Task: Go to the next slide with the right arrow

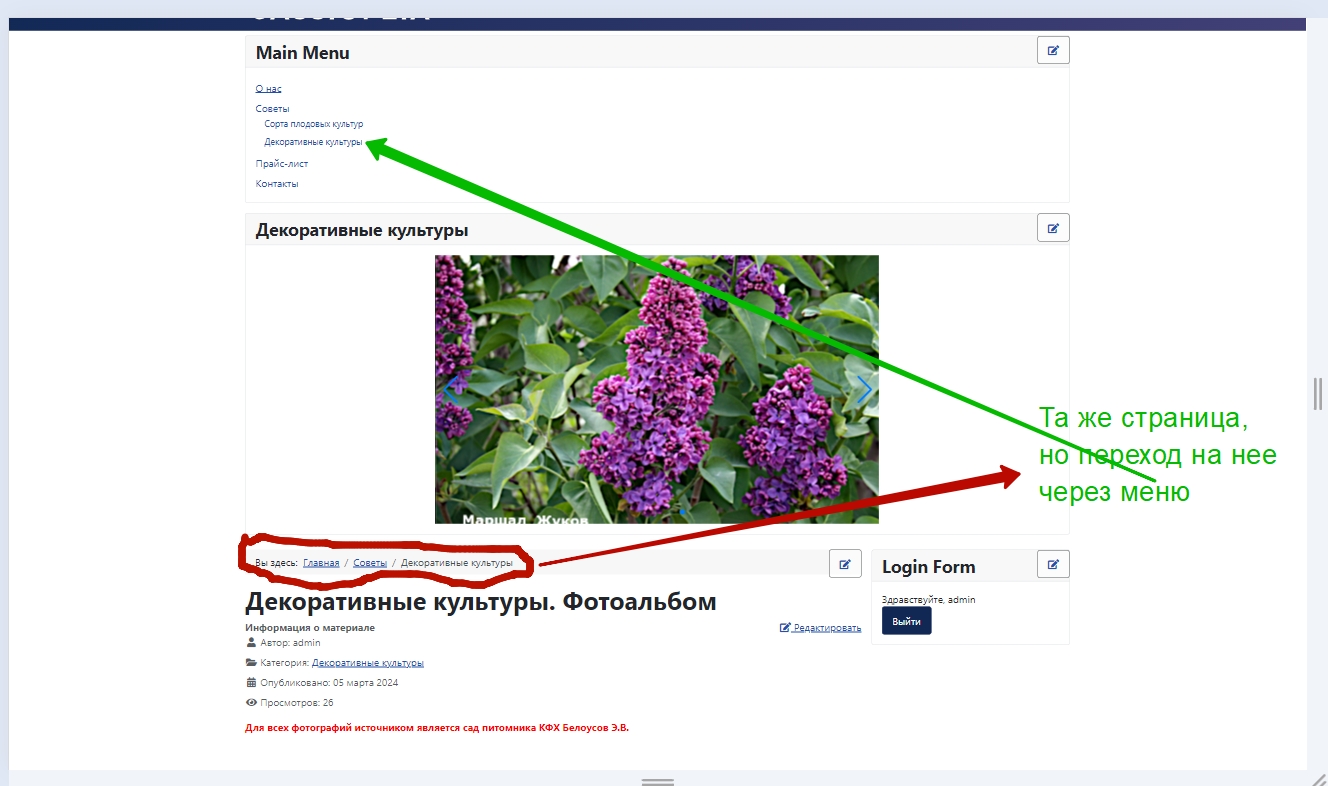Action: click(x=864, y=390)
